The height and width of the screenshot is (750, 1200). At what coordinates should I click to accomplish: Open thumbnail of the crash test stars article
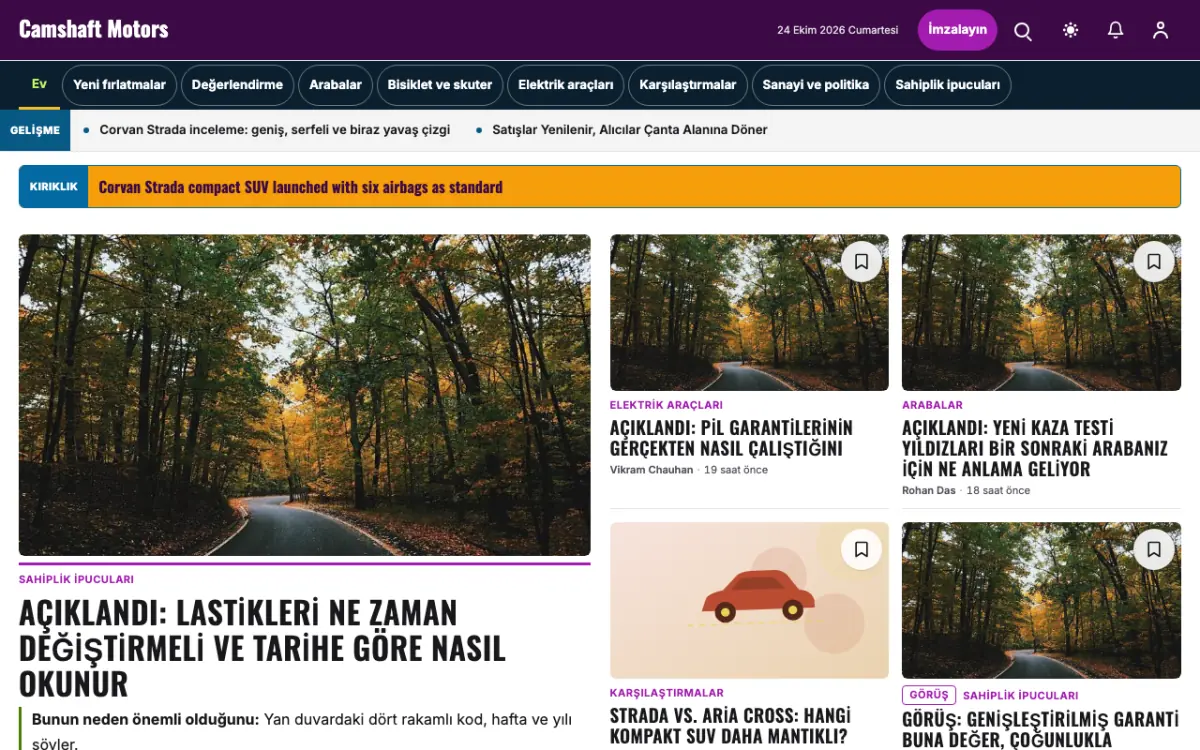pos(1041,313)
